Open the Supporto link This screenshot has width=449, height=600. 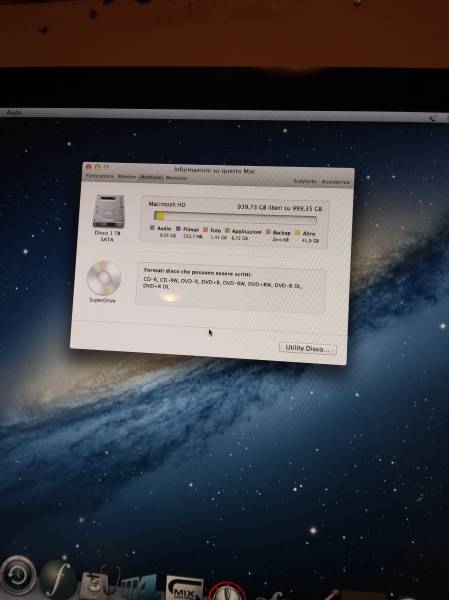click(x=305, y=181)
